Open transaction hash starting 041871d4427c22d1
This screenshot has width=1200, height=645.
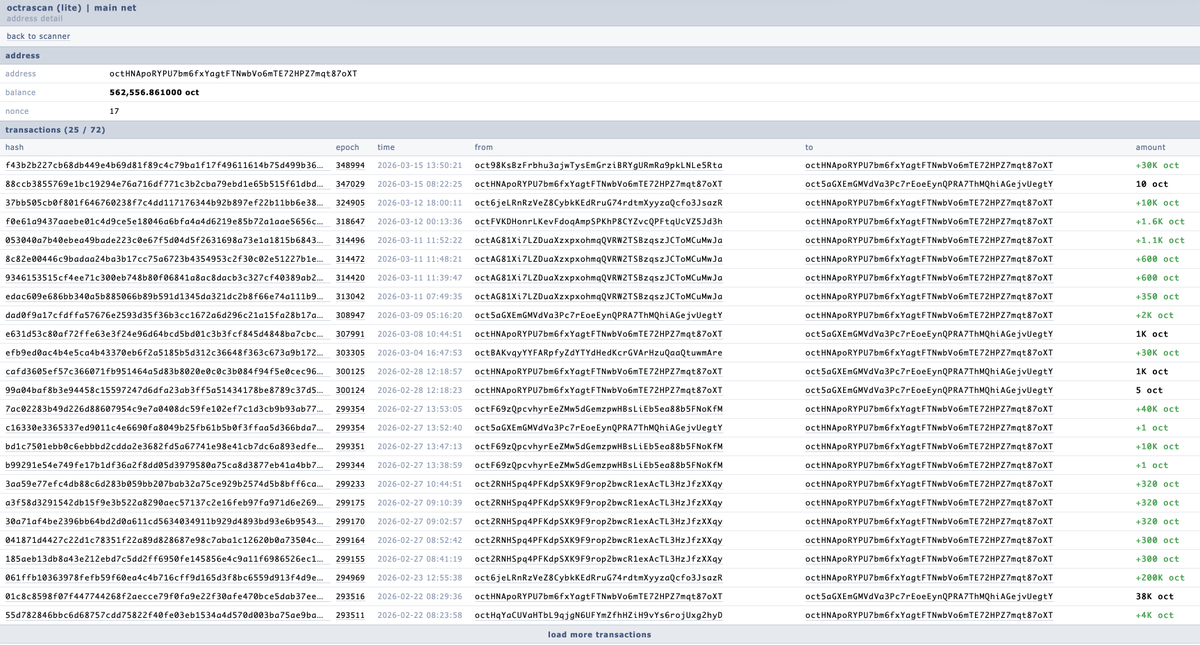165,540
